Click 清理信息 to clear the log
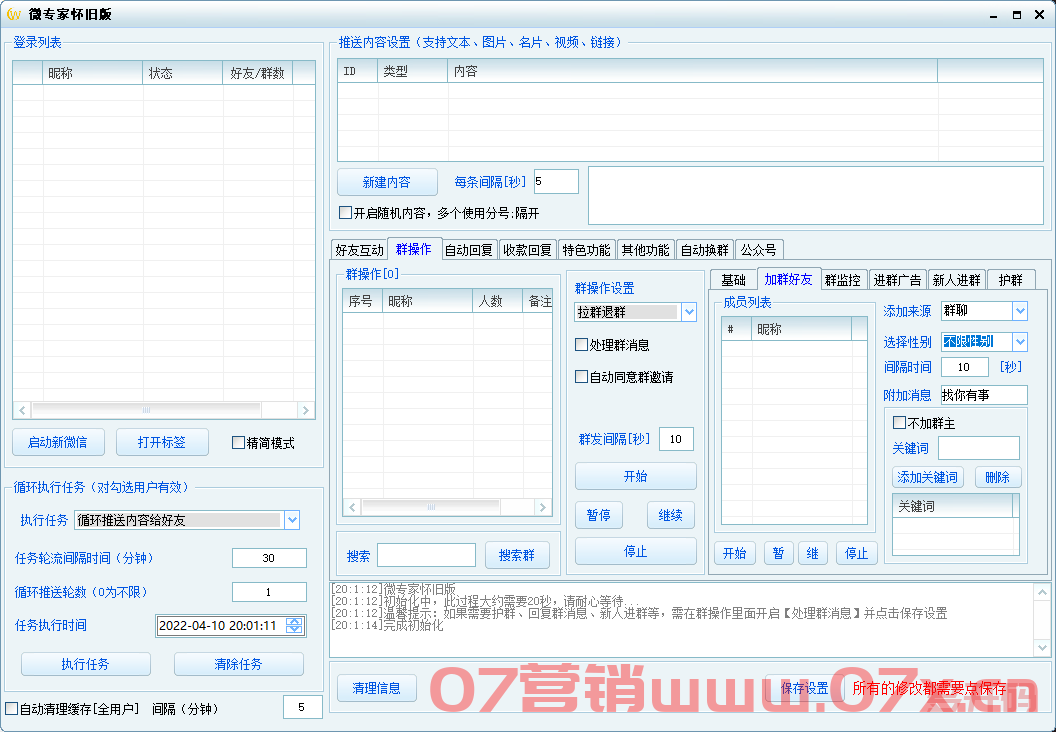 376,688
